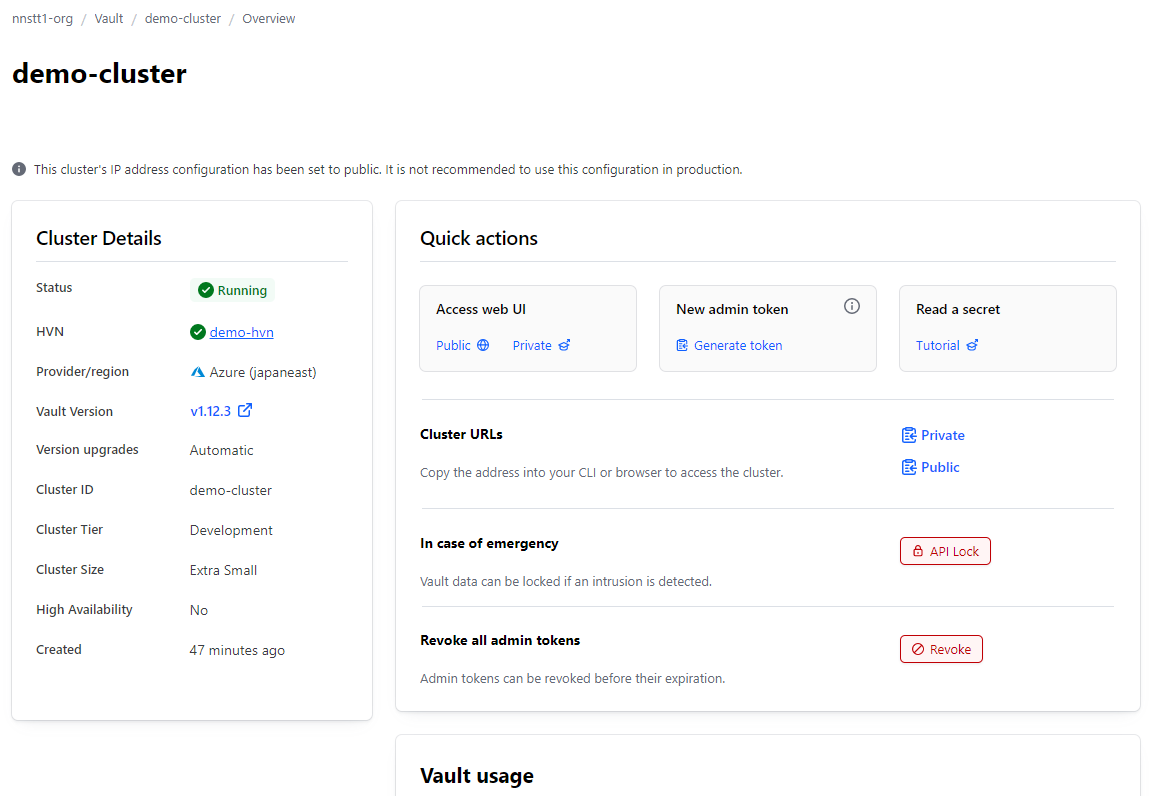Click the external link icon beside v1.12.3
Viewport: 1152px width, 796px height.
(245, 410)
